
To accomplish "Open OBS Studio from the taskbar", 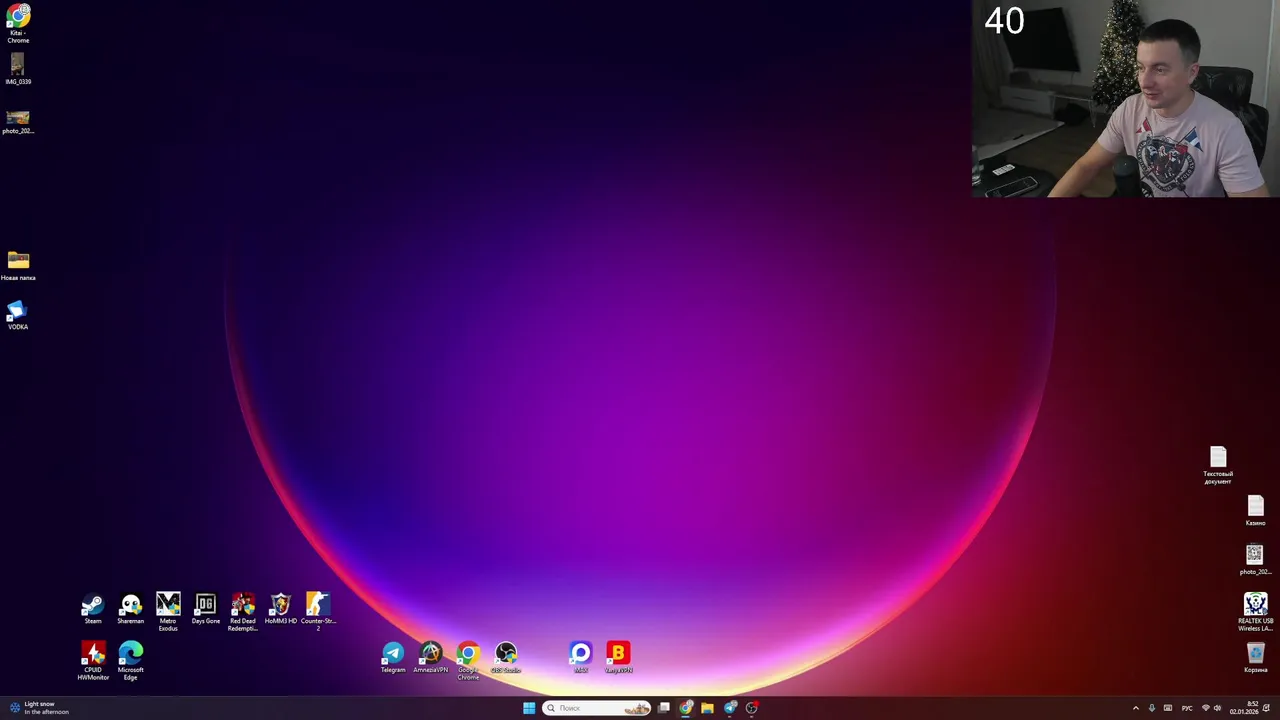I will [x=752, y=708].
